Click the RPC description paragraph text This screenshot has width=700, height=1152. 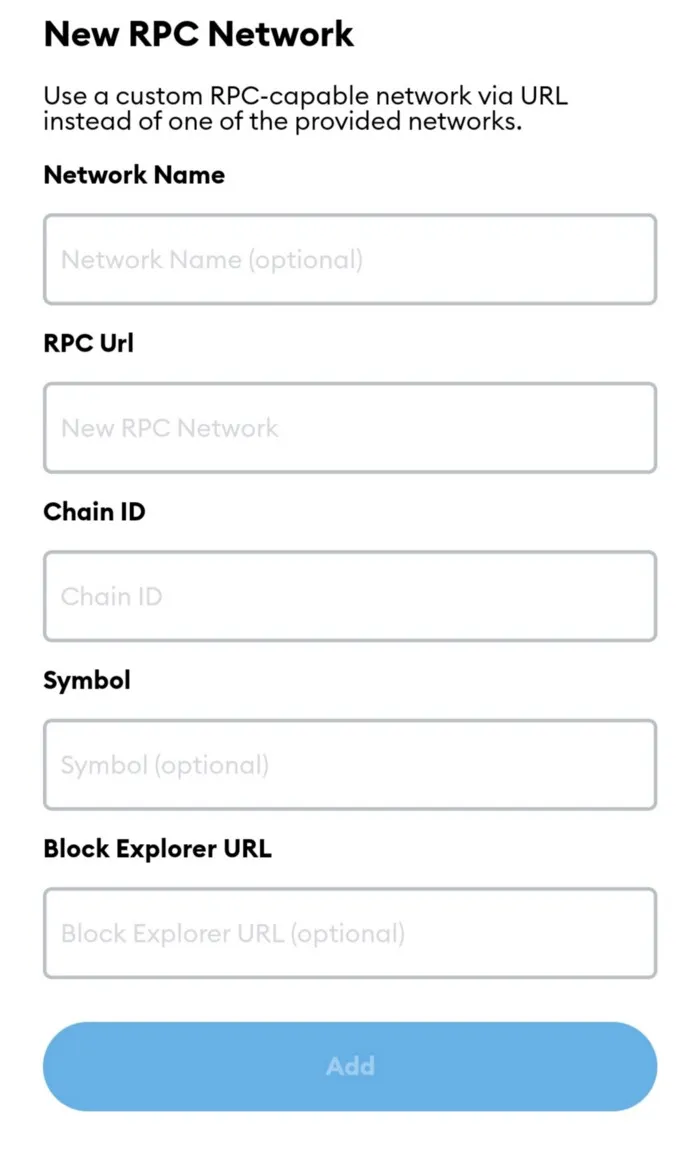click(x=305, y=108)
